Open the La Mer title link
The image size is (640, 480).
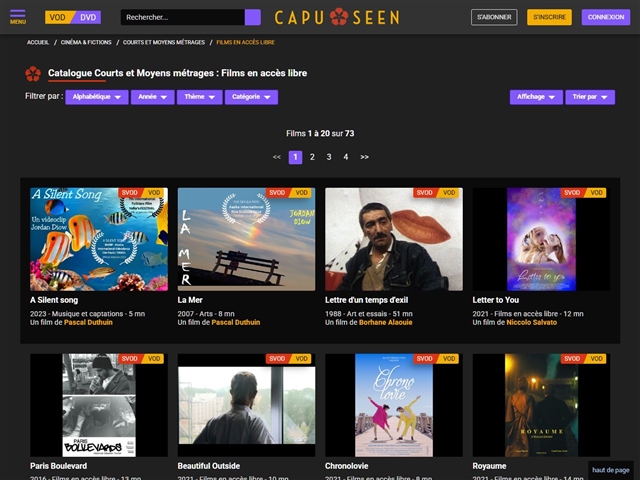point(190,300)
